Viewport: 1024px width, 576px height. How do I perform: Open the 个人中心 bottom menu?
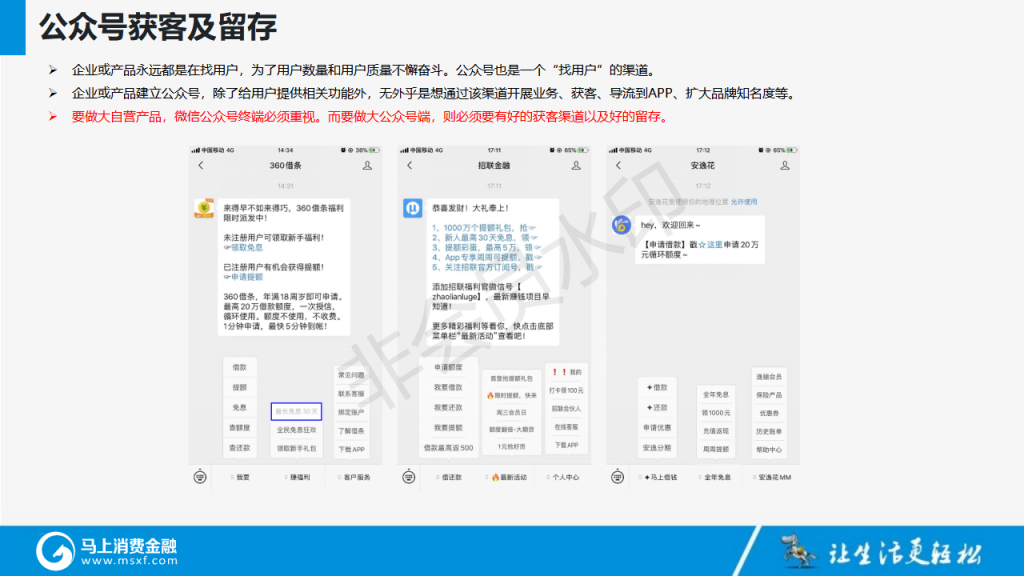[x=563, y=477]
